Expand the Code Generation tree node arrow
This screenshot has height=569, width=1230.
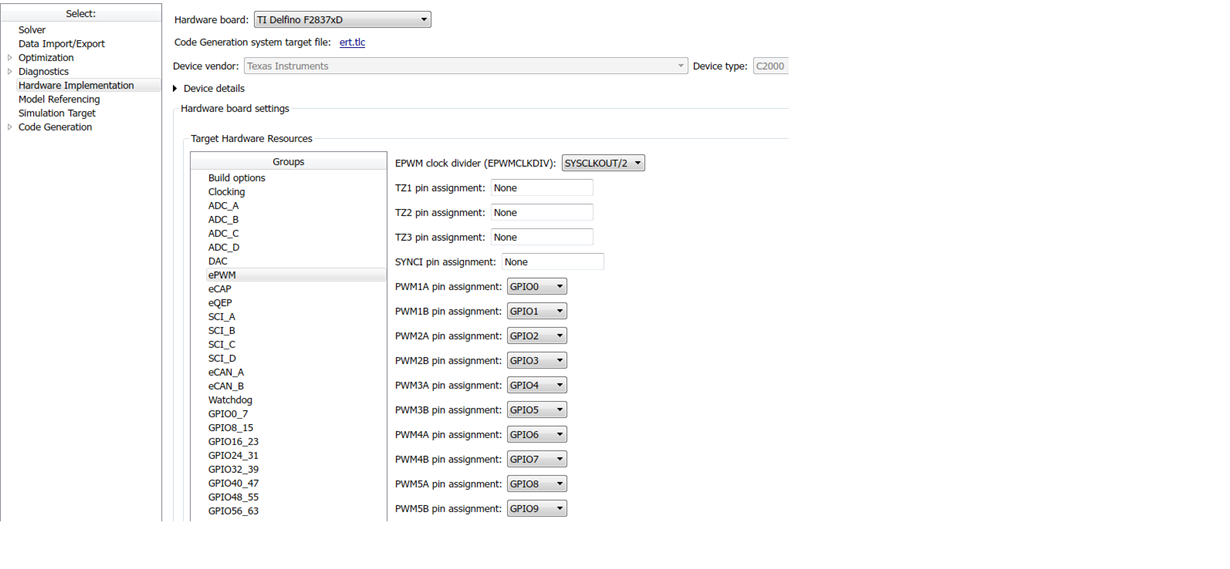pyautogui.click(x=10, y=127)
